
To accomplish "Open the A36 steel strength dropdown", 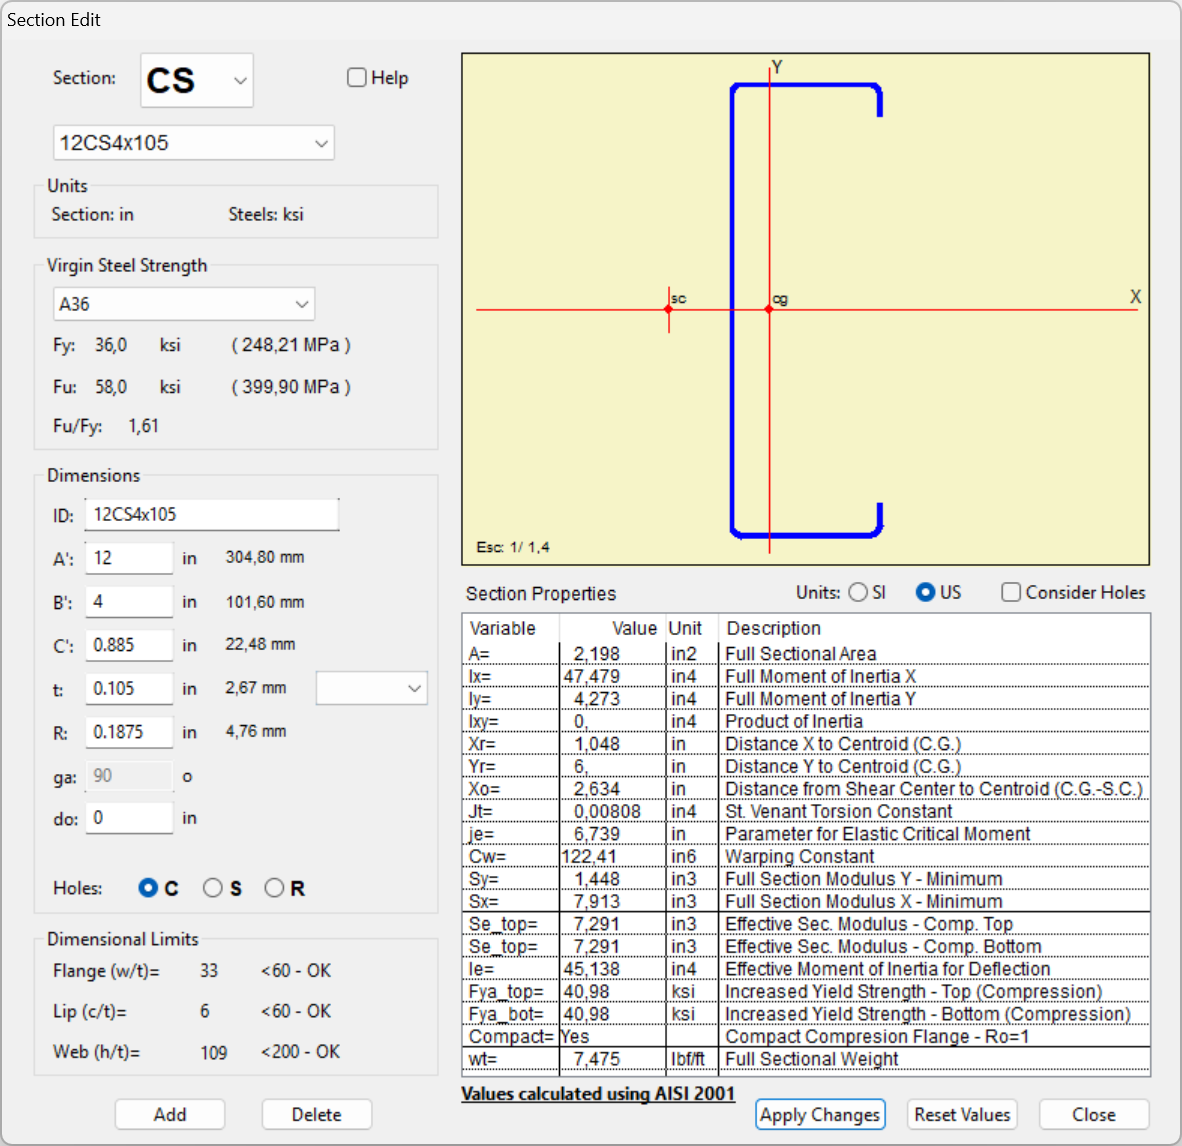I will [x=184, y=304].
